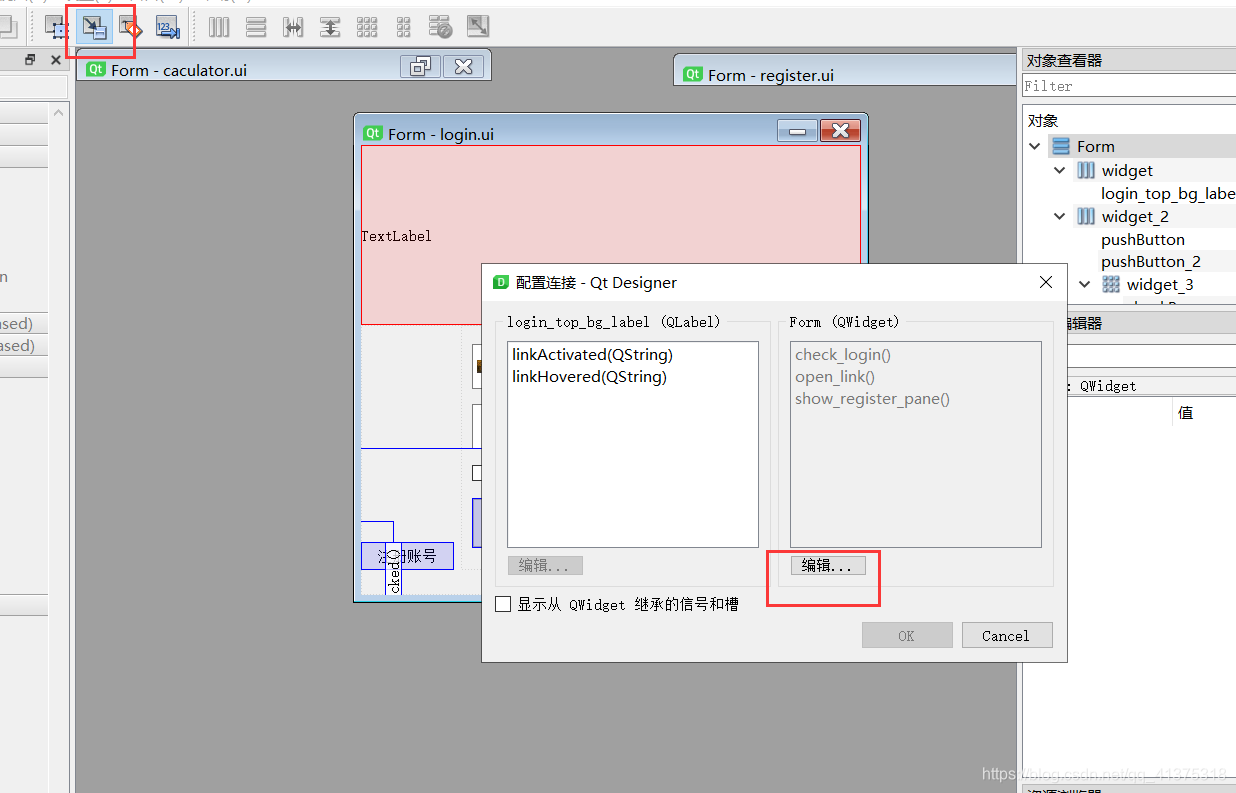Select widget_3 row in object tree
Viewport: 1236px width, 793px height.
tap(1160, 284)
